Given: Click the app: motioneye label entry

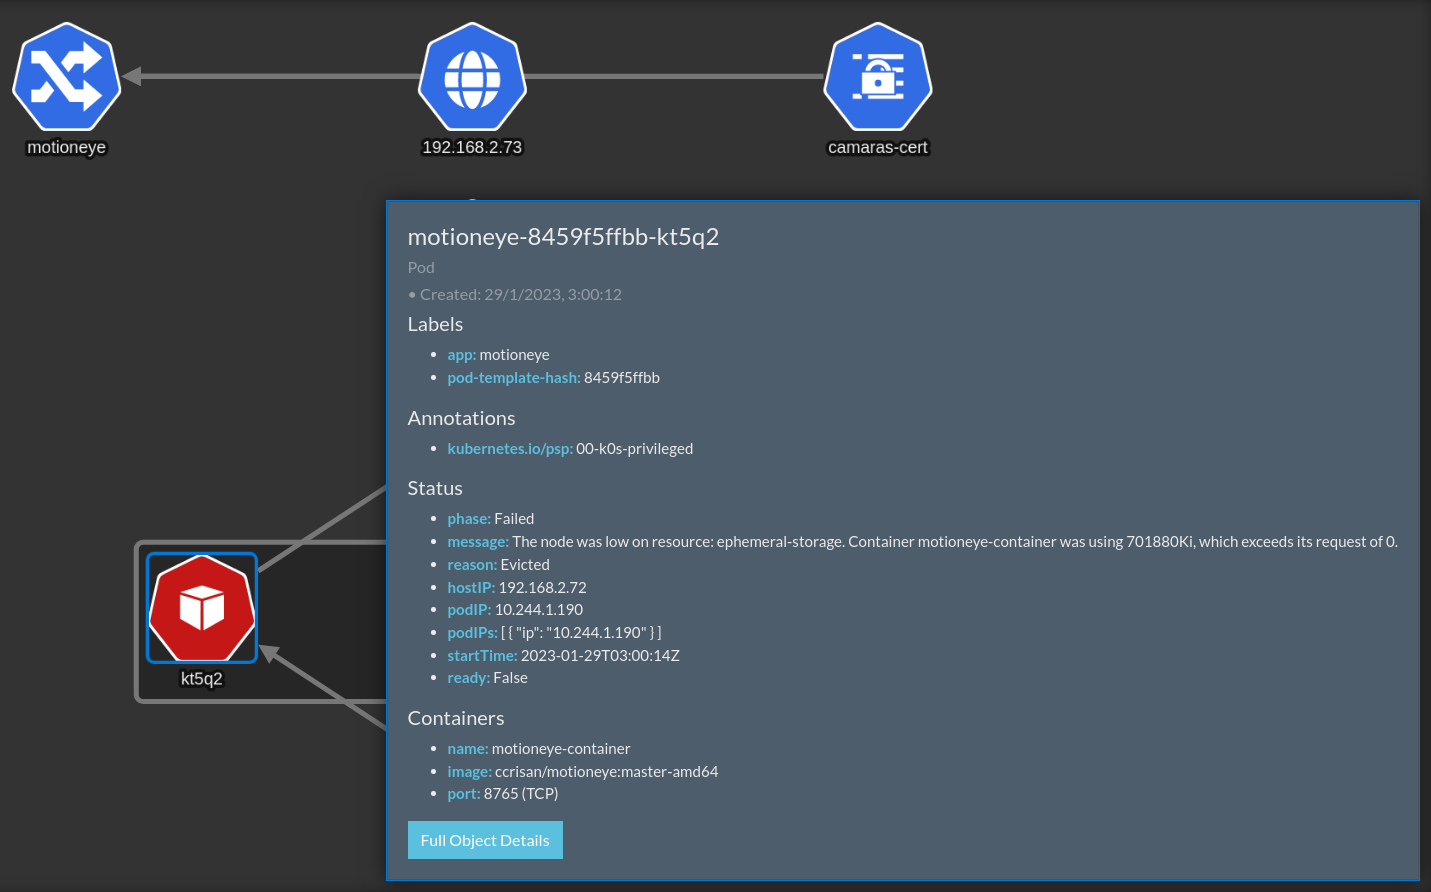Looking at the screenshot, I should 498,355.
